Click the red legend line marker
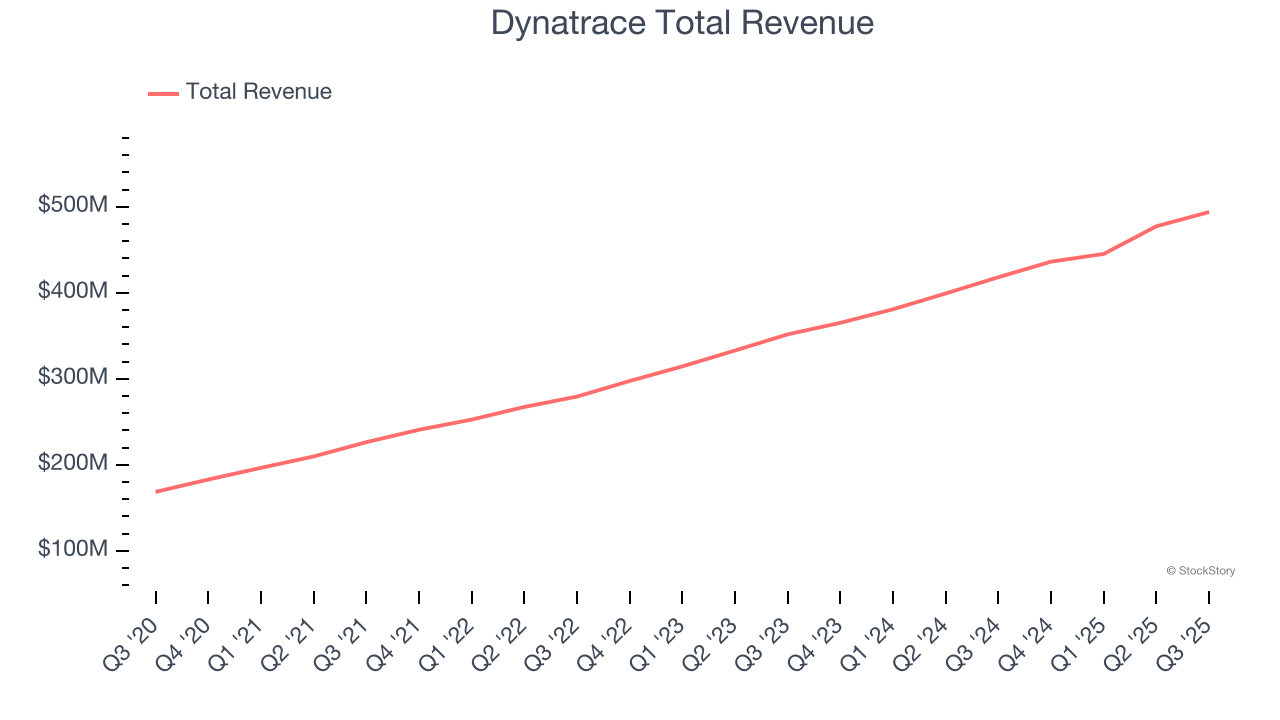This screenshot has height=720, width=1280. pyautogui.click(x=164, y=91)
